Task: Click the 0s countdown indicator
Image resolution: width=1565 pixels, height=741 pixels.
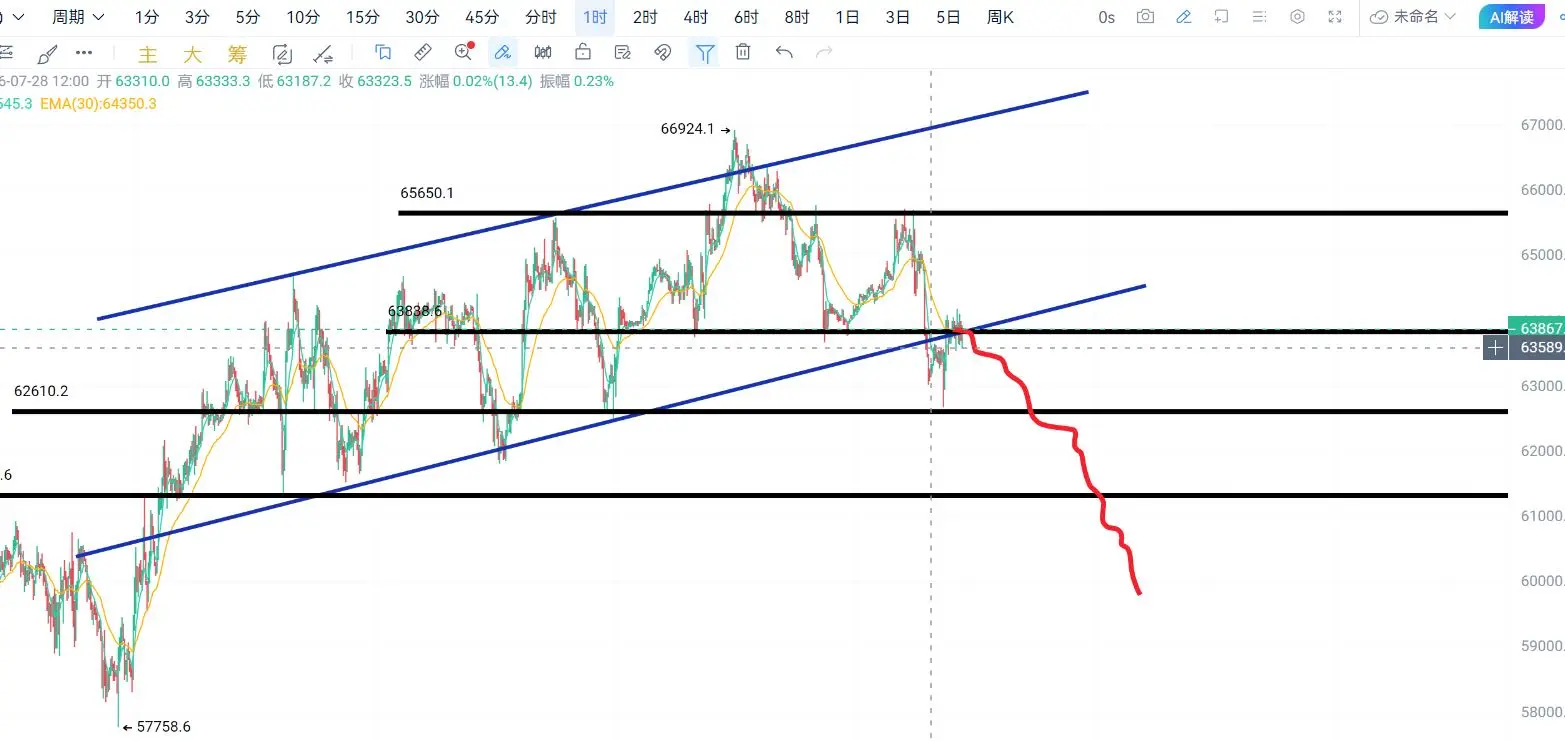Action: [1106, 17]
